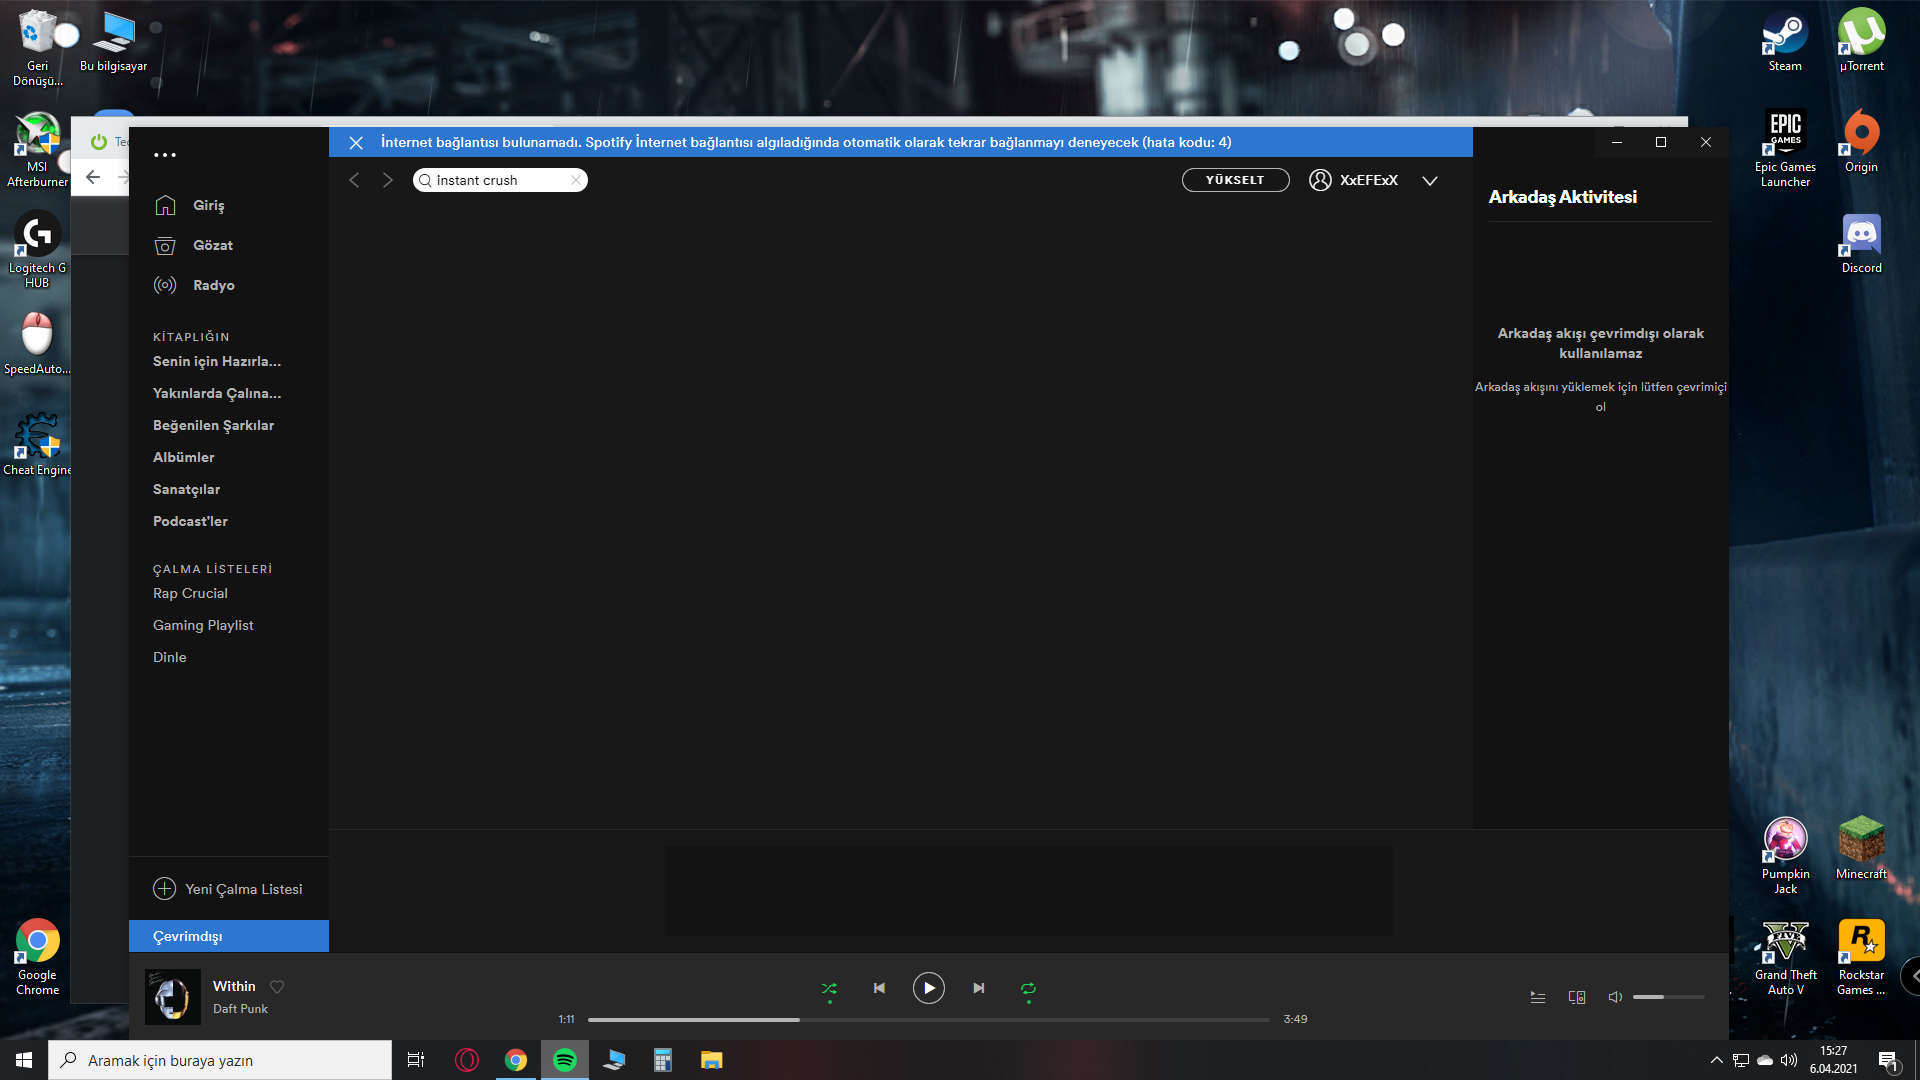Click the instant crush search input field
The width and height of the screenshot is (1920, 1080).
tap(500, 179)
